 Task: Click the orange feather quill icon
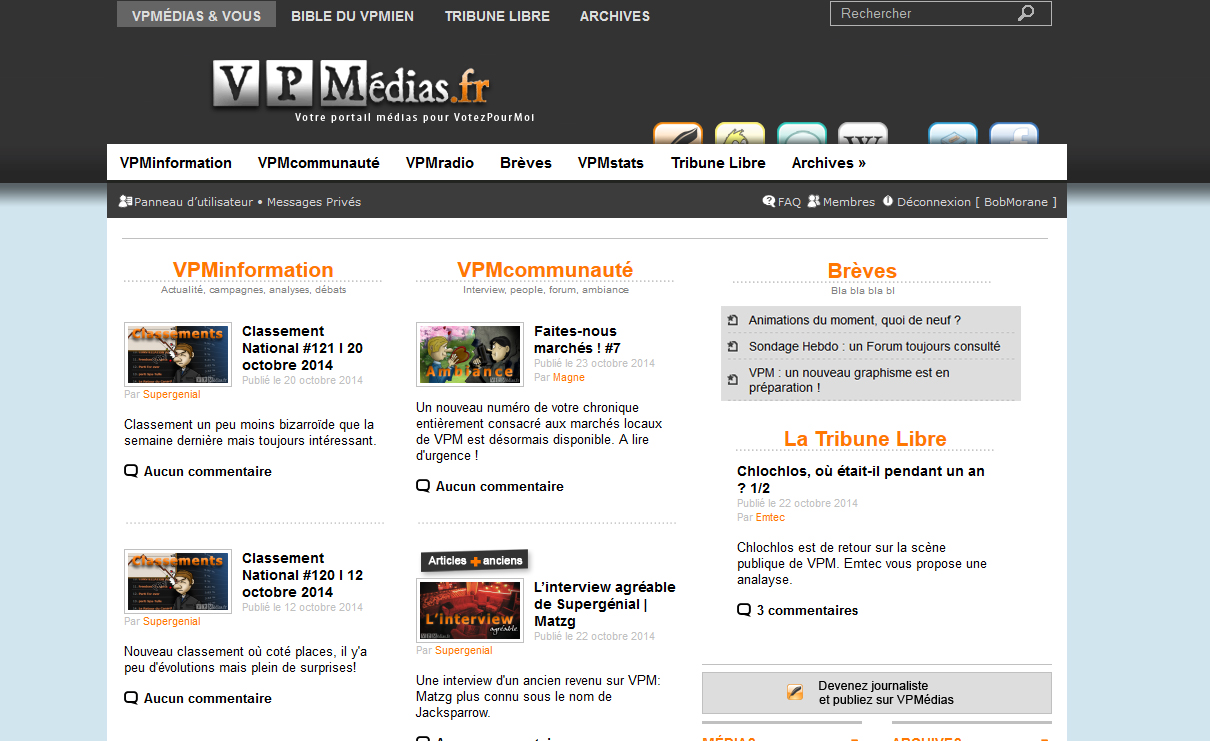(x=678, y=134)
